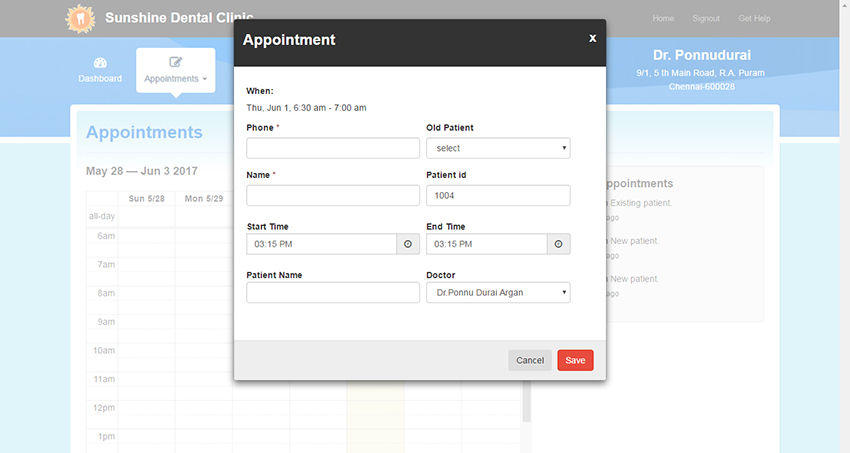Save the appointment
Viewport: 850px width, 453px height.
(x=575, y=360)
